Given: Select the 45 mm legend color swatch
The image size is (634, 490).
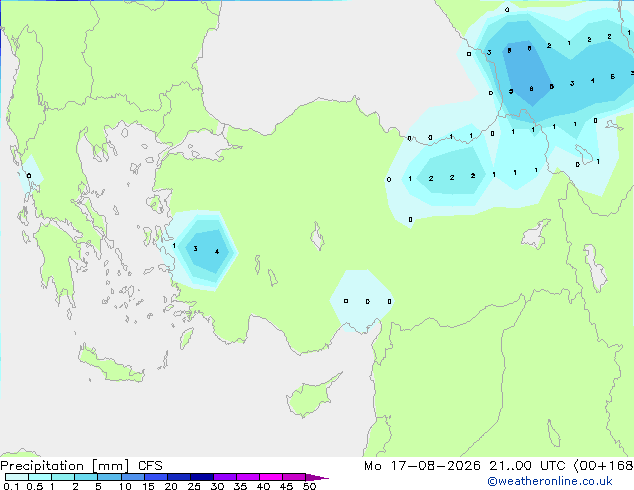Looking at the screenshot, I should coord(294,477).
